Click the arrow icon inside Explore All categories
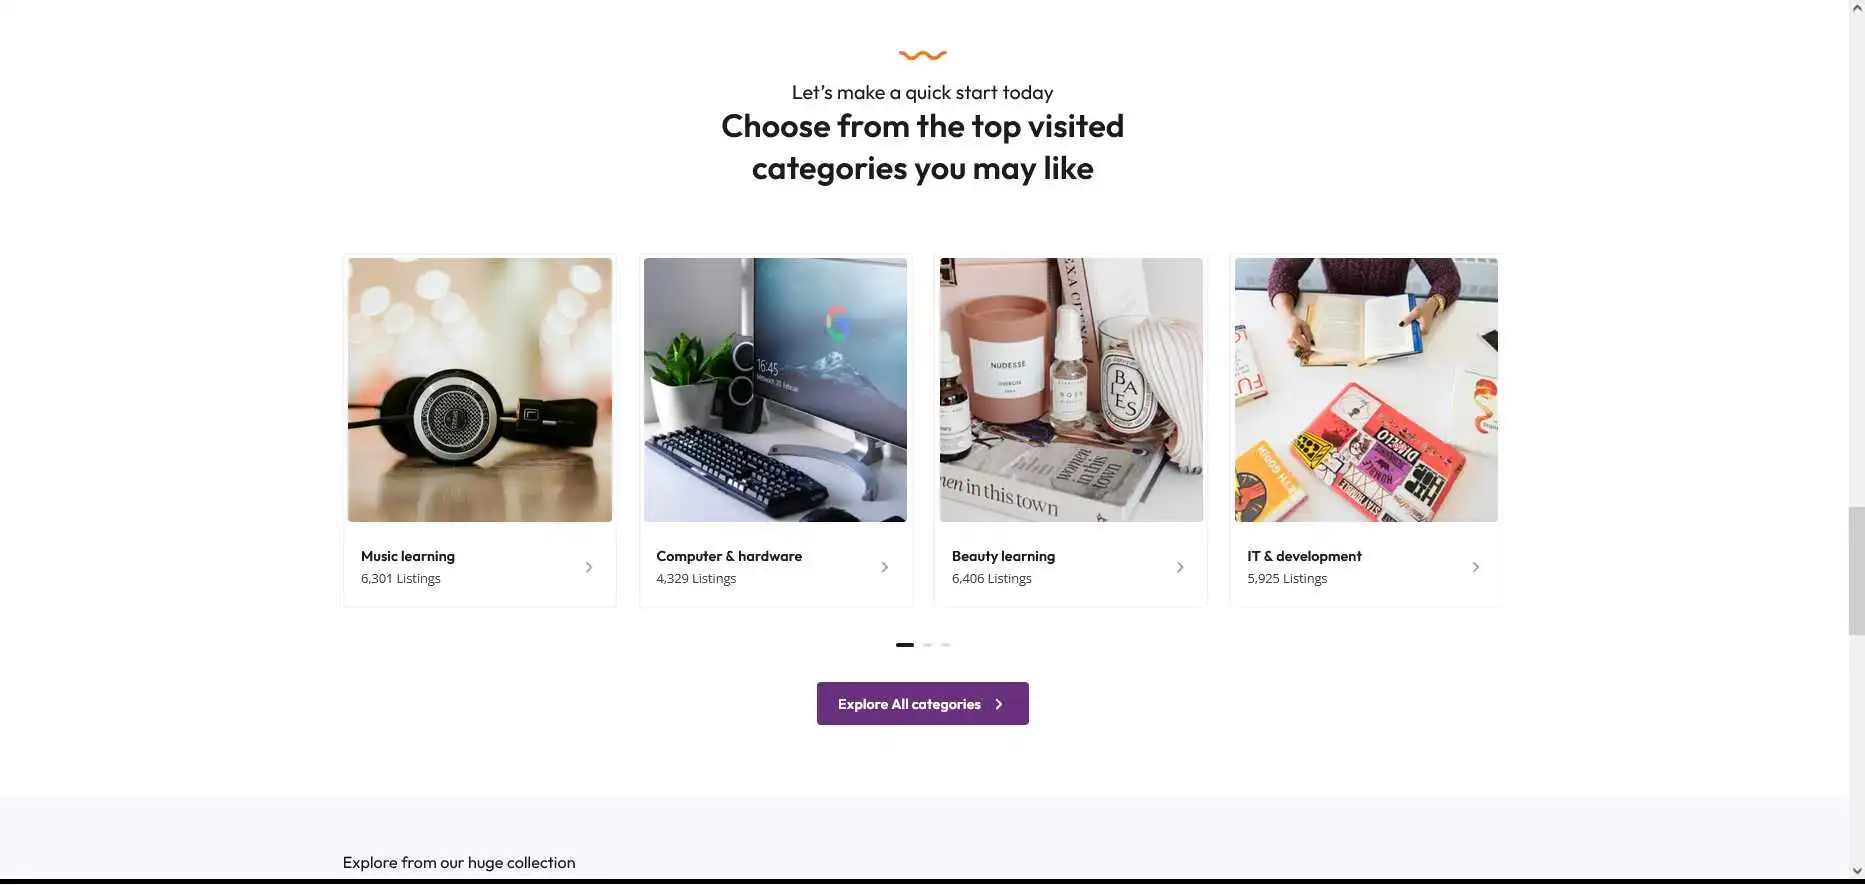This screenshot has height=885, width=1865. 998,704
